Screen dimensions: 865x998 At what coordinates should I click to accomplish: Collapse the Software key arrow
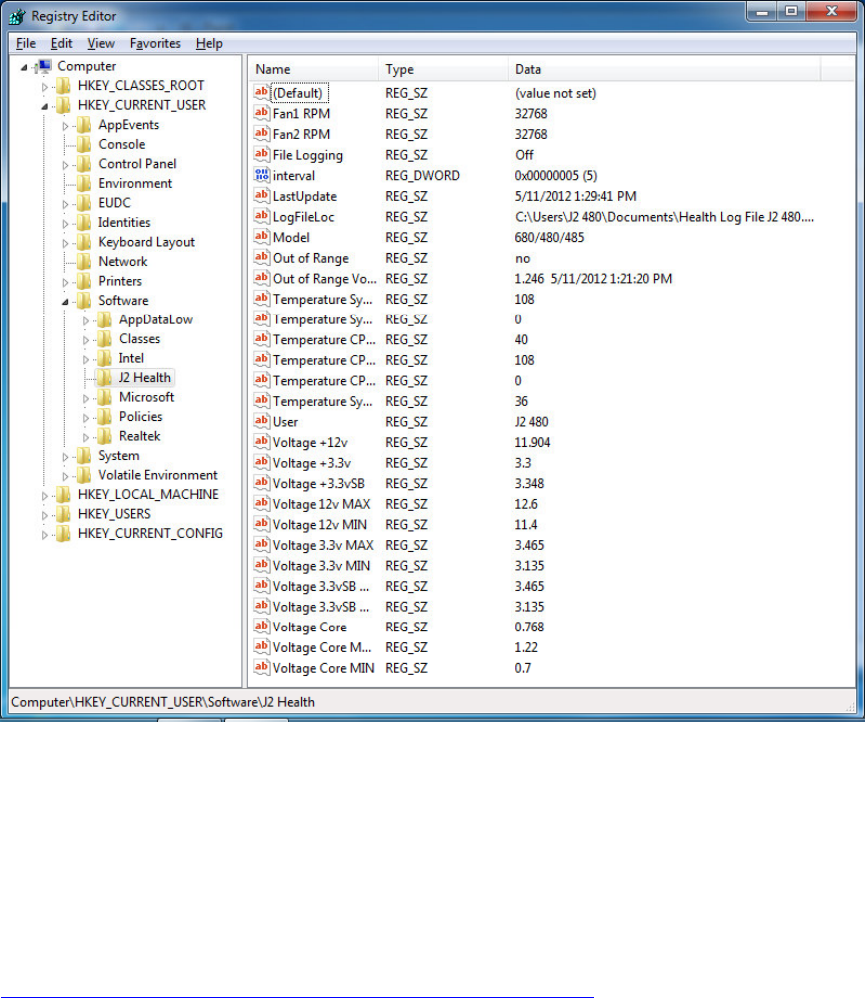[x=65, y=302]
